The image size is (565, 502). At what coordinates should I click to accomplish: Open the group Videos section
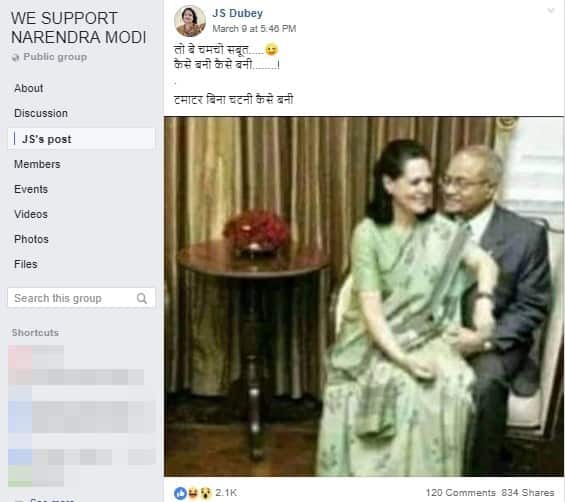coord(31,214)
